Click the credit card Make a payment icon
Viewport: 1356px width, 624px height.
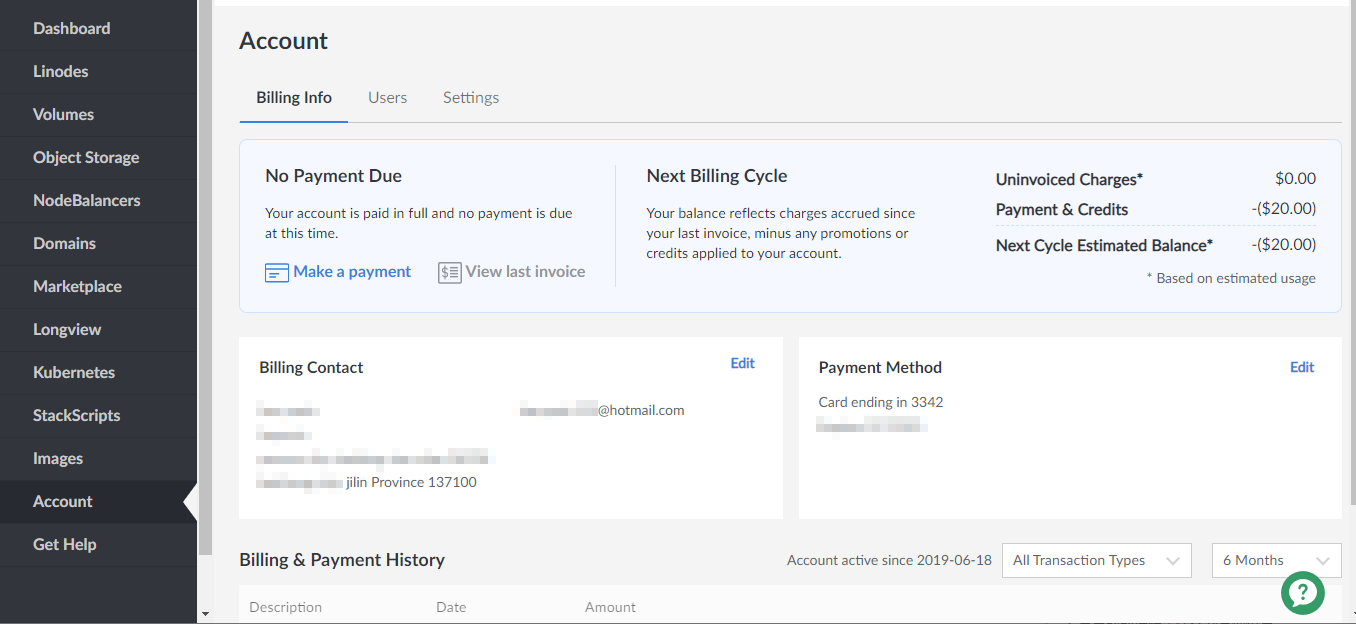276,272
